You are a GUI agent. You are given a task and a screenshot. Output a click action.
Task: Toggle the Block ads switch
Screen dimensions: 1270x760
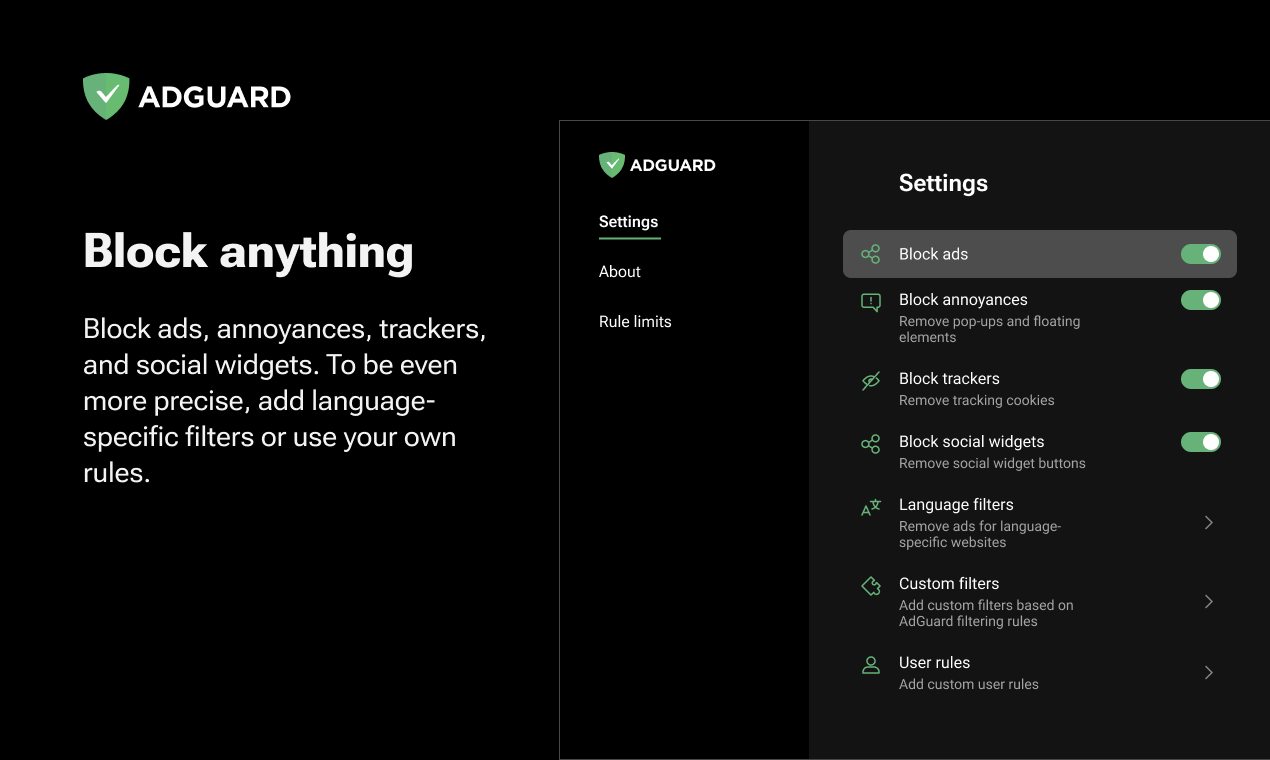(x=1201, y=254)
